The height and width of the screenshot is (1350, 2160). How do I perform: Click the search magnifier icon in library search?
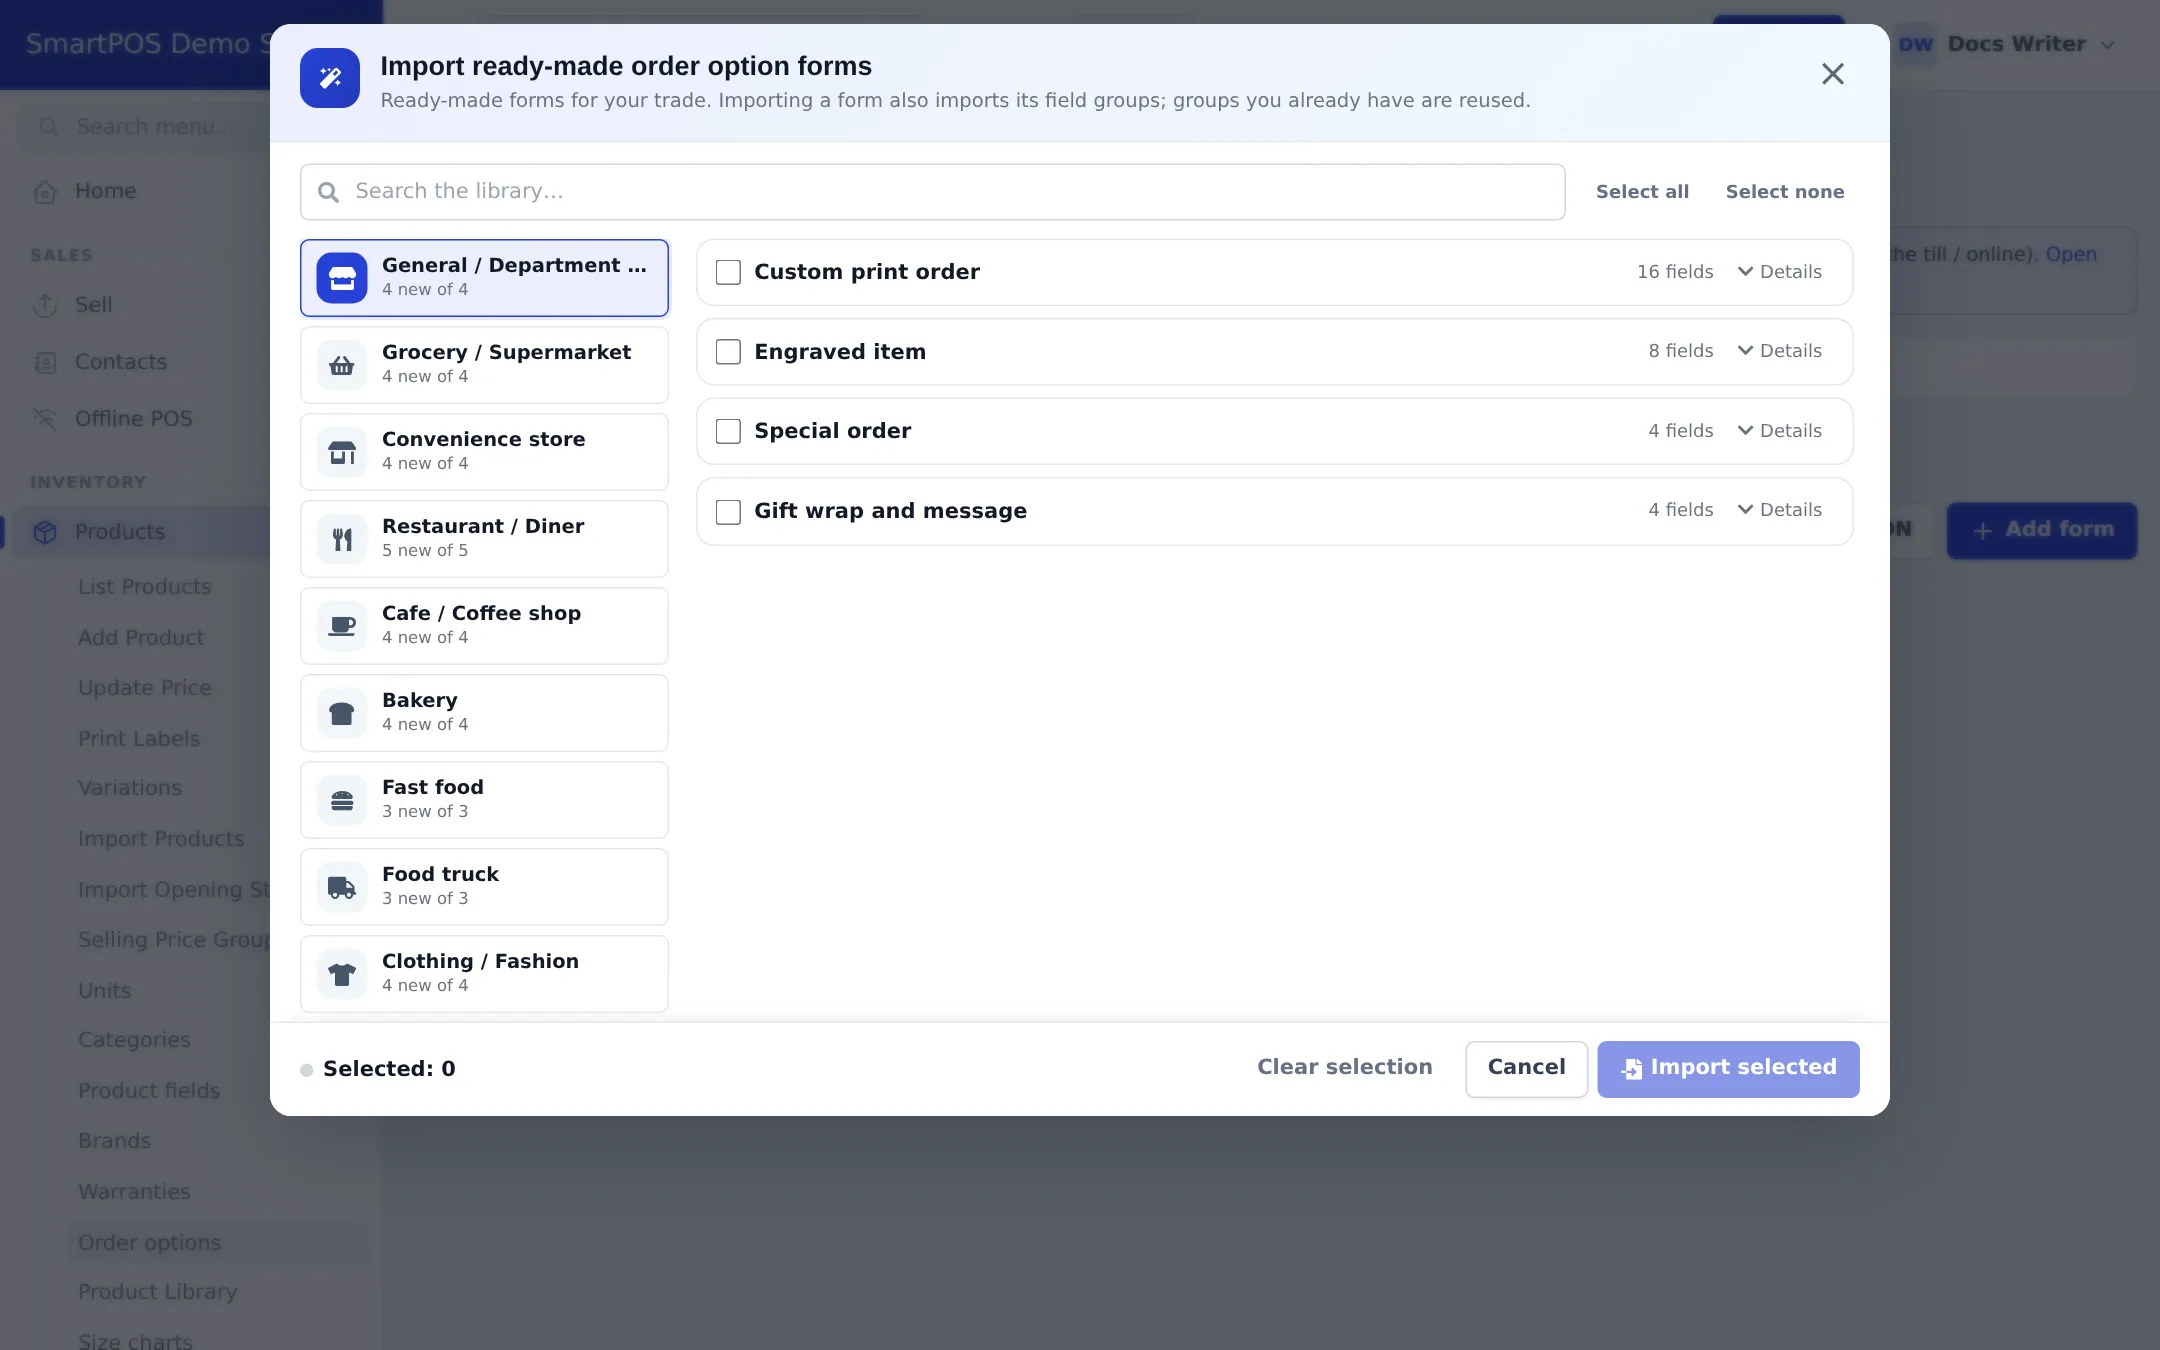(328, 192)
